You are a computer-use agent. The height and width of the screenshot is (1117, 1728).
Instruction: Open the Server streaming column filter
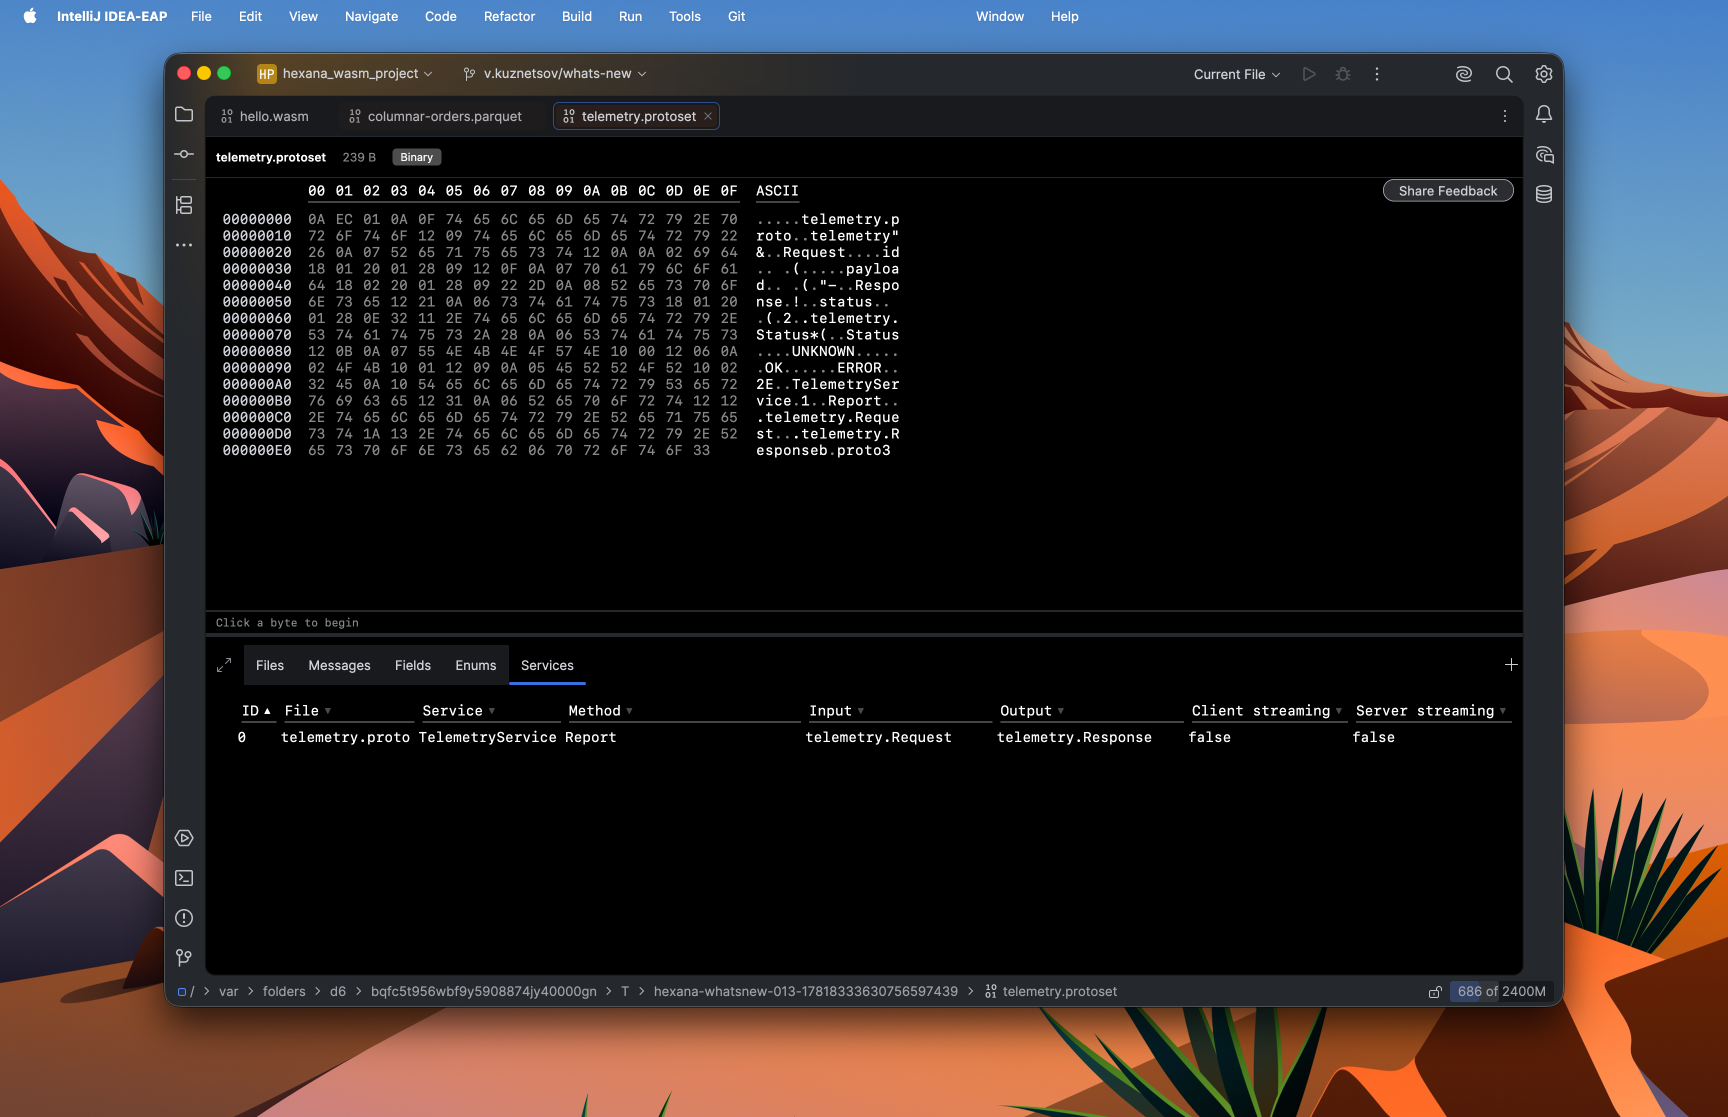pos(1503,711)
